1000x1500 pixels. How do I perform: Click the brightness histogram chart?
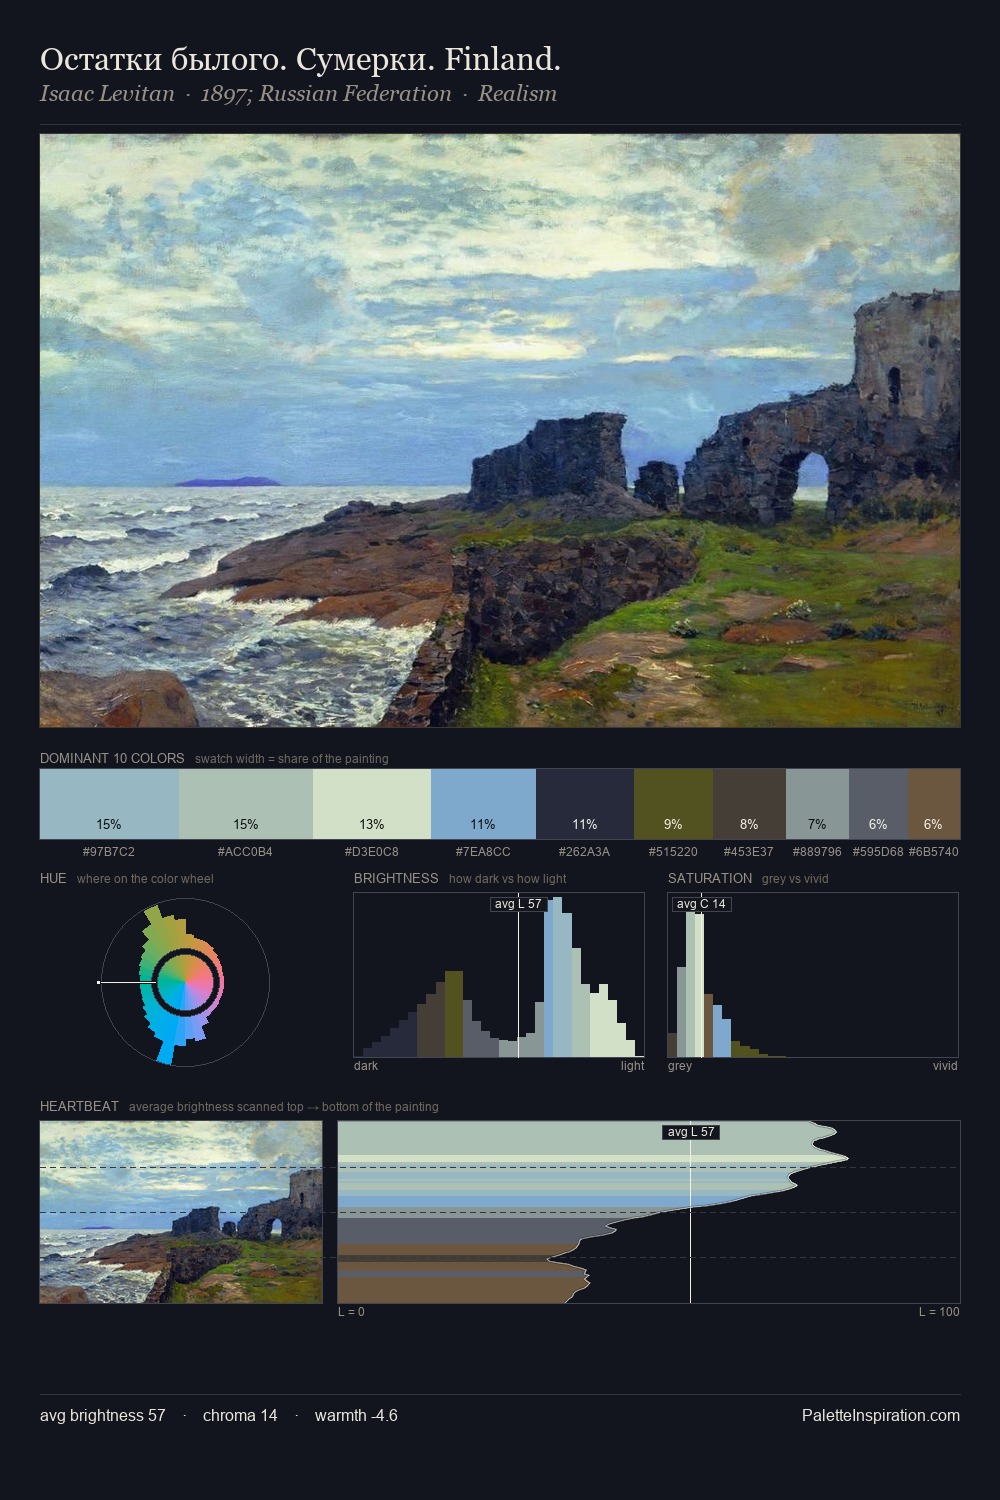499,975
